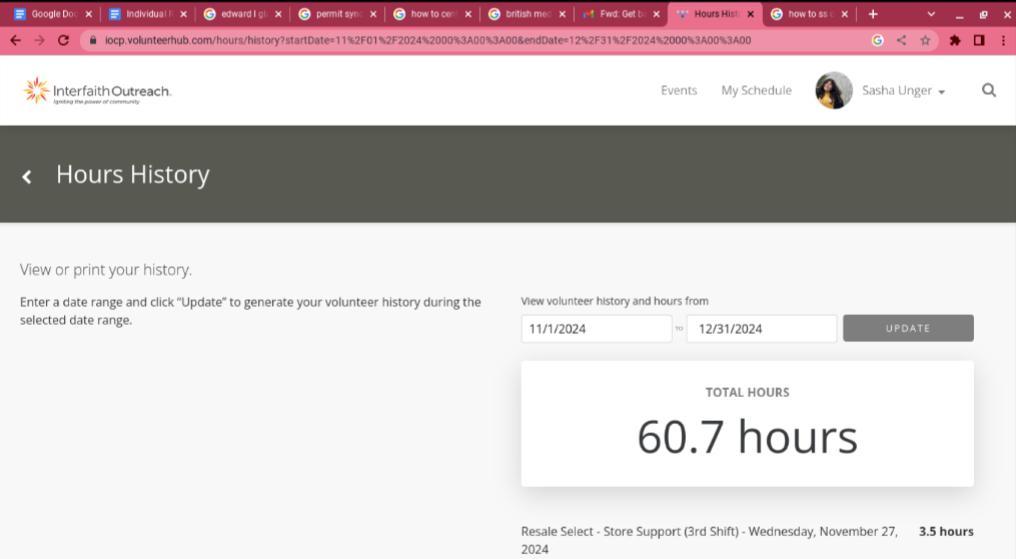Open the extensions puzzle icon
The image size is (1016, 559).
click(x=955, y=40)
